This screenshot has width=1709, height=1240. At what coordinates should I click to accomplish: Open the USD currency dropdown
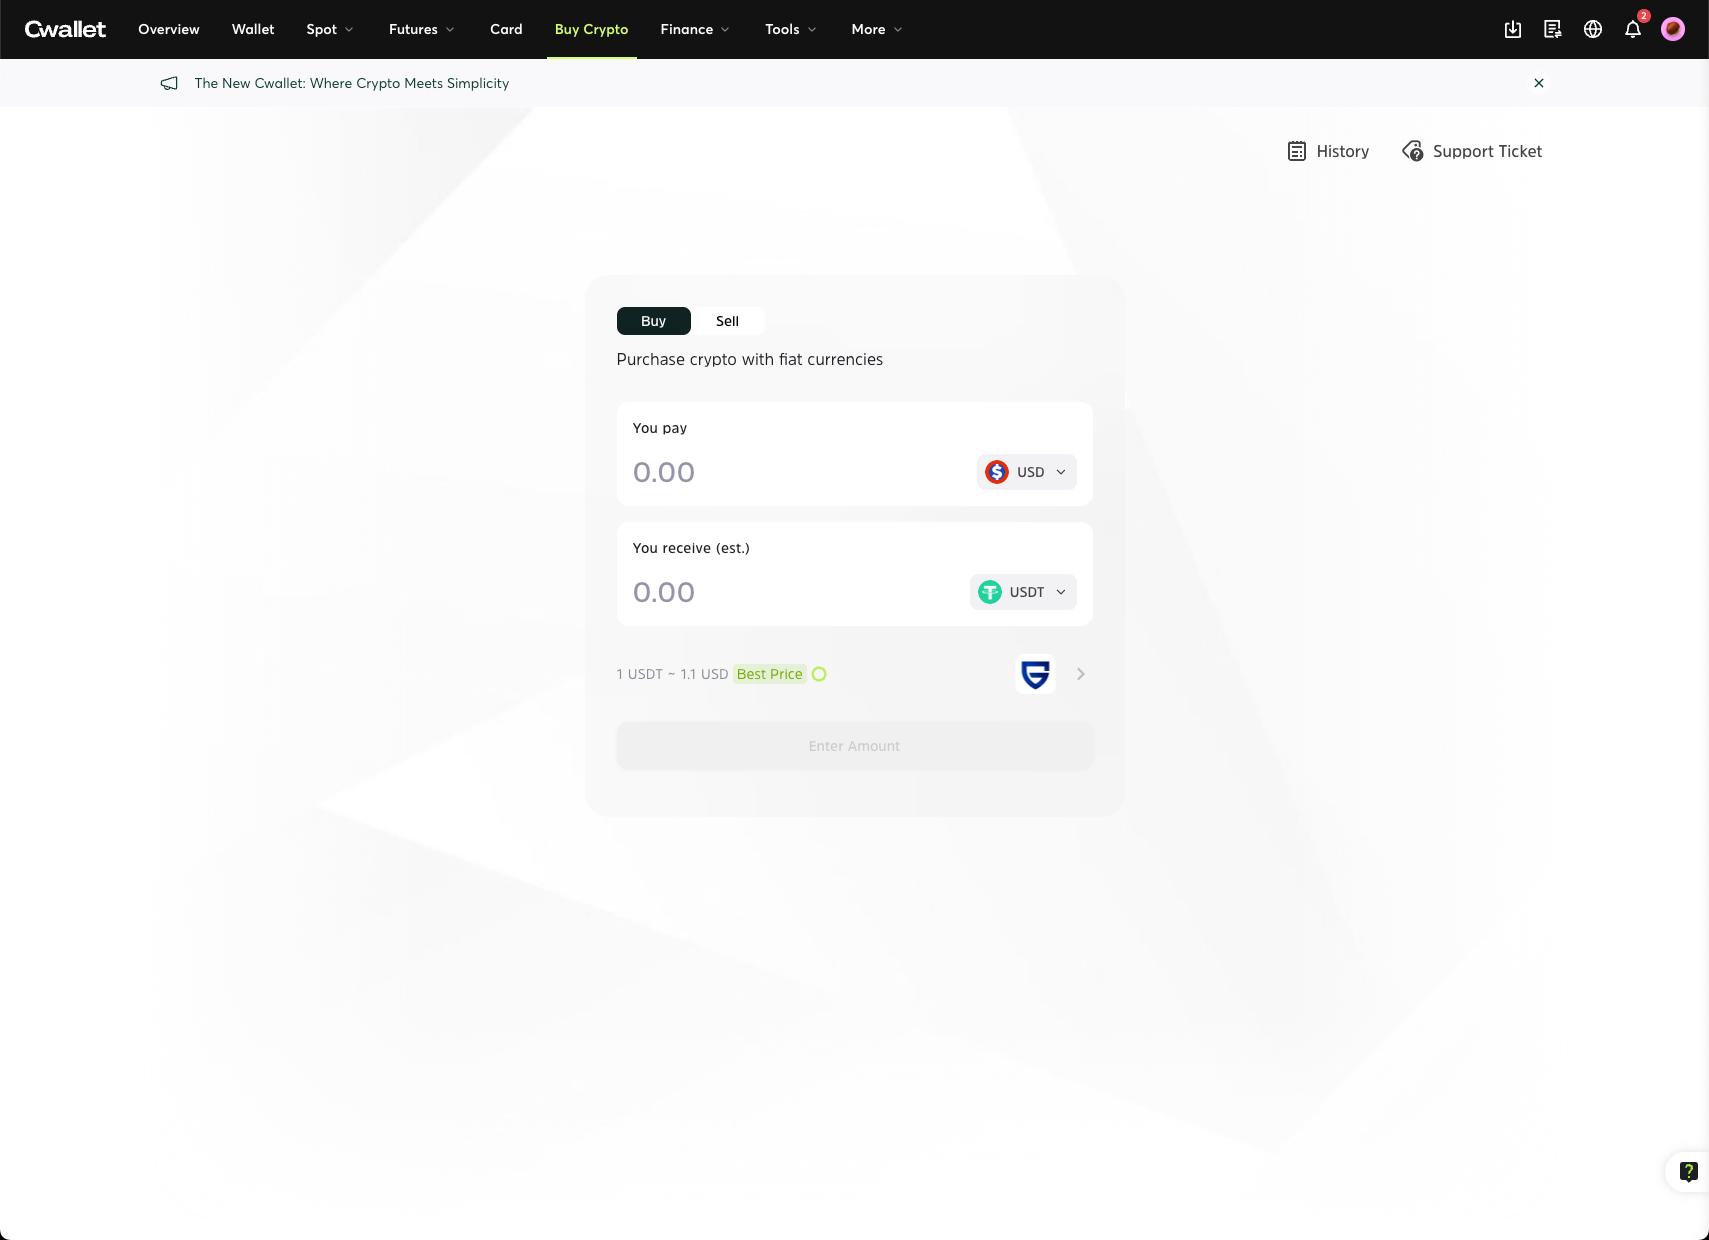click(1026, 472)
